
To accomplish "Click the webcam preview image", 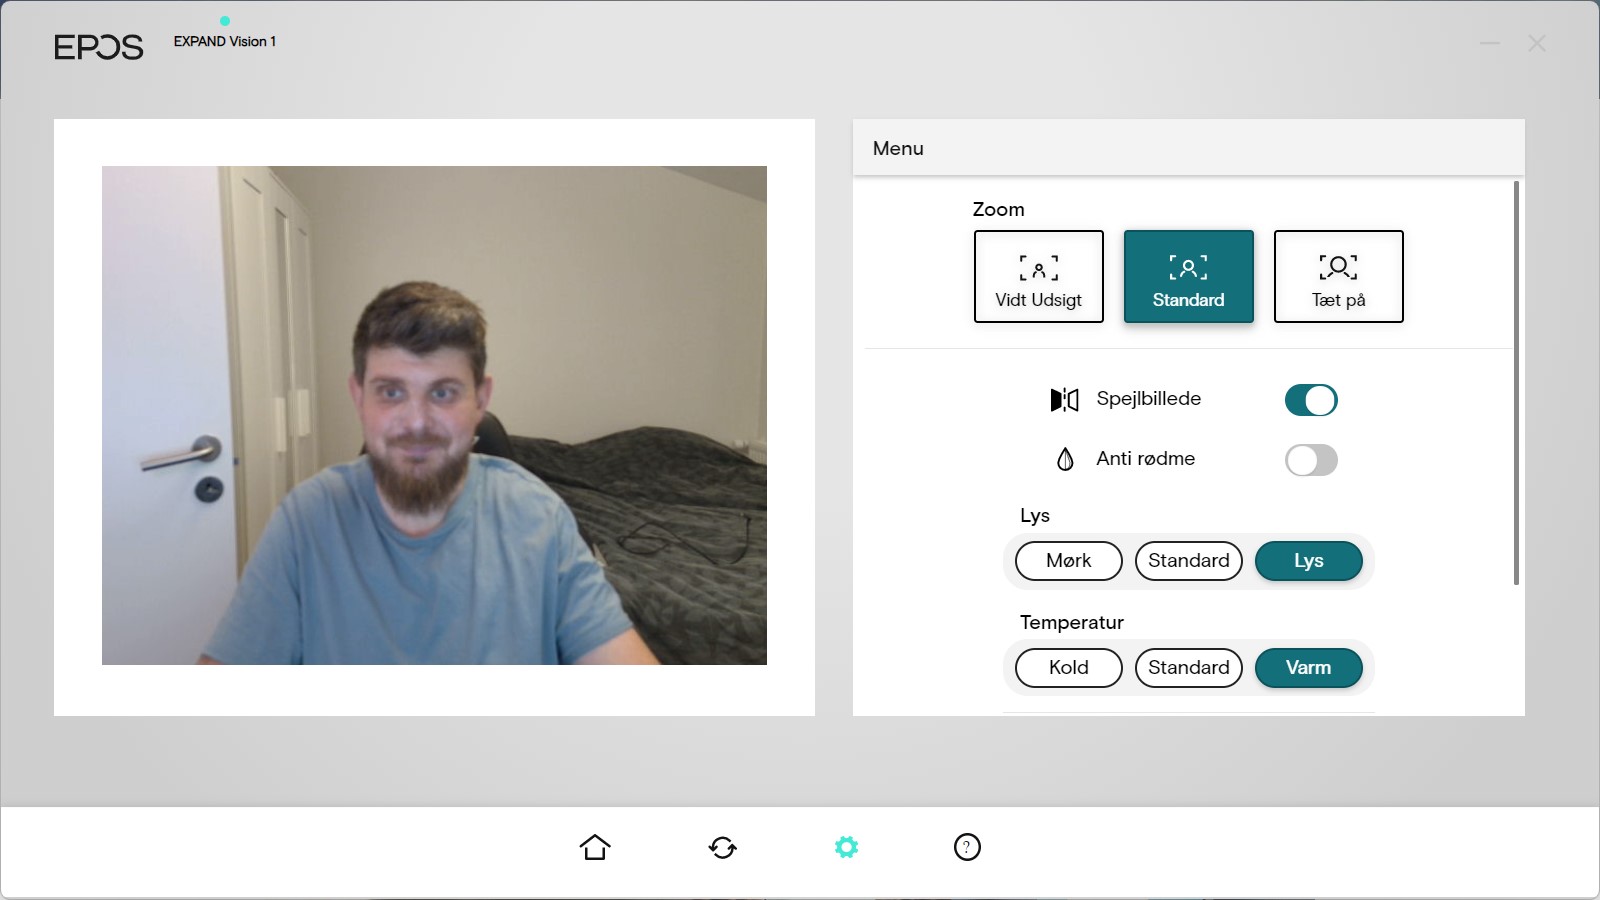I will 434,415.
